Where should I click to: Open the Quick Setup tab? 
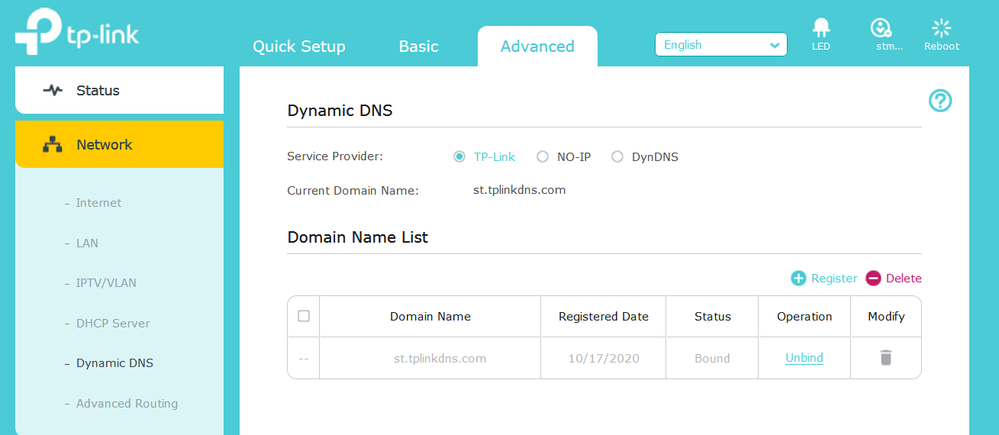[299, 46]
